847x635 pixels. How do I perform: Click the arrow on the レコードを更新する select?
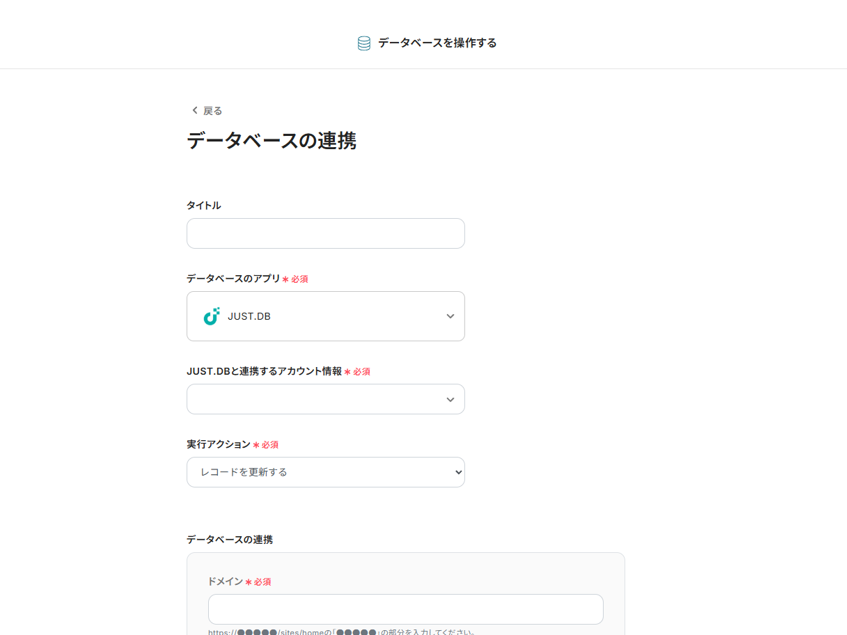(x=458, y=472)
